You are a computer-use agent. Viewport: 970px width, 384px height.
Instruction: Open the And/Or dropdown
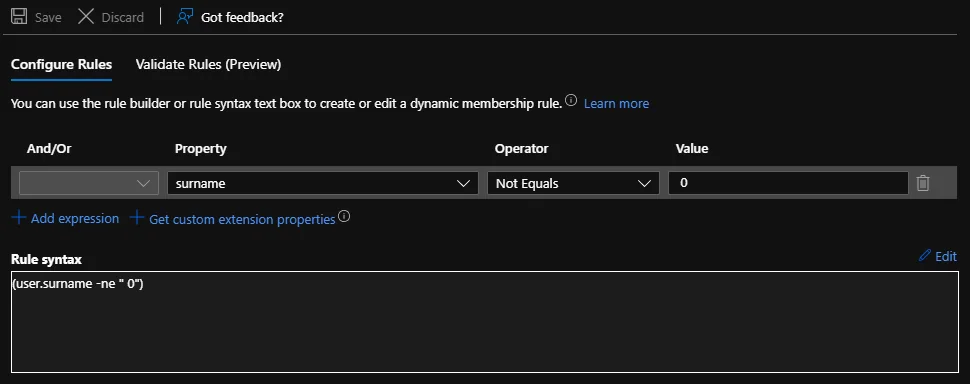89,183
